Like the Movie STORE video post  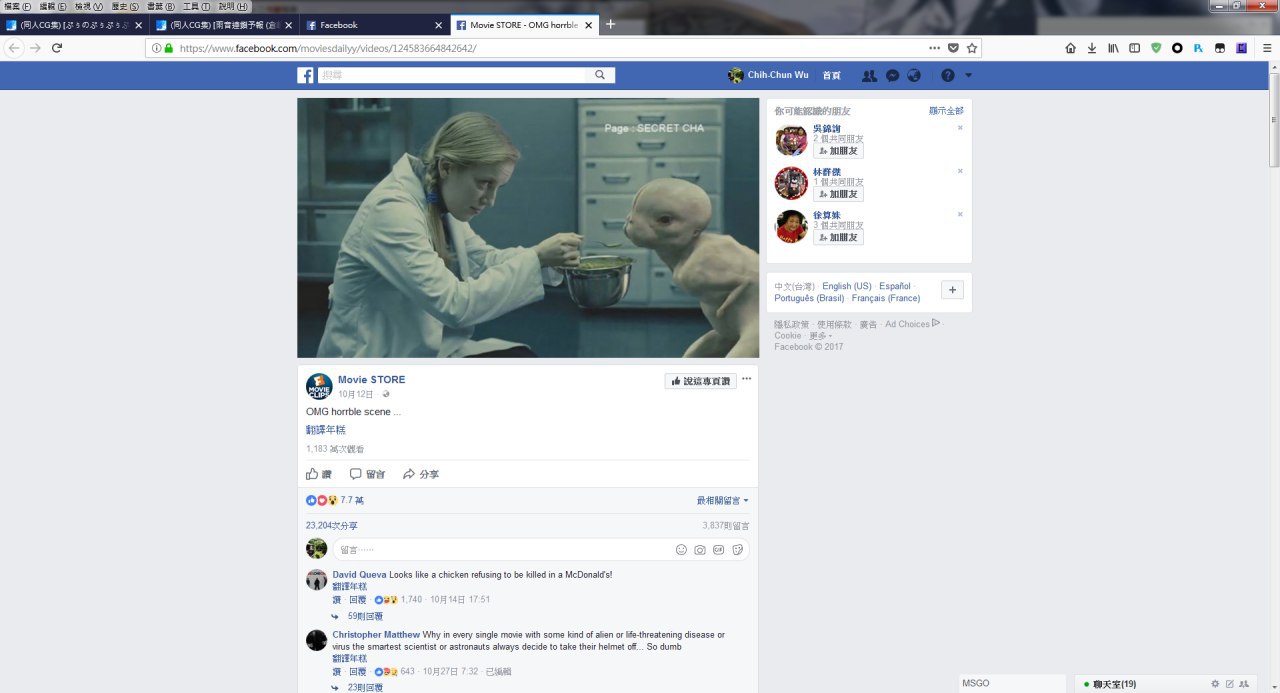(319, 474)
